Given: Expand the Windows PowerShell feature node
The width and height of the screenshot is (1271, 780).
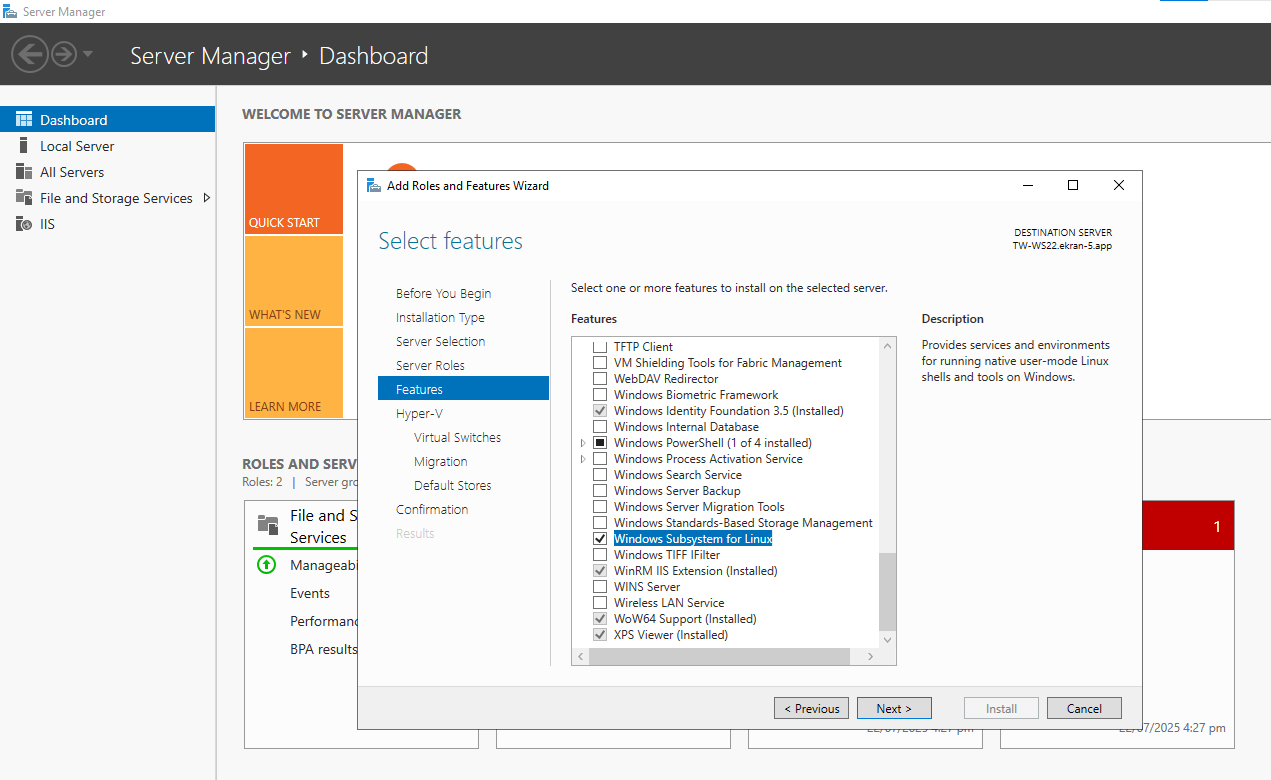Looking at the screenshot, I should [x=583, y=443].
